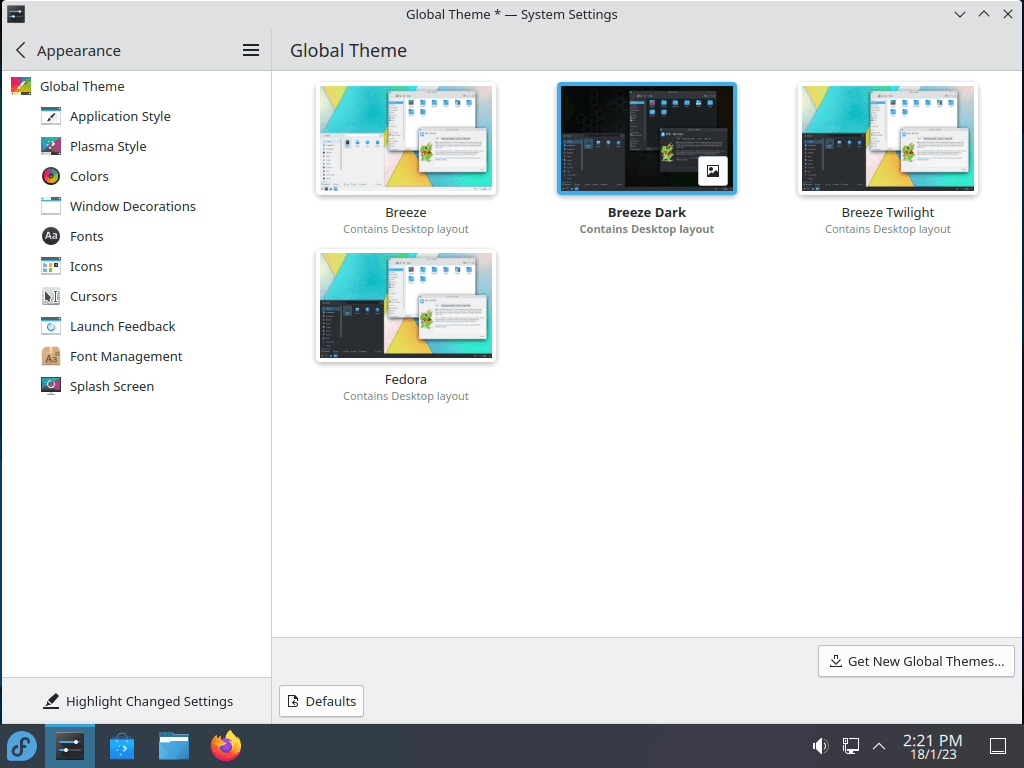The width and height of the screenshot is (1024, 768).
Task: Open Window Decorations settings
Action: pos(133,206)
